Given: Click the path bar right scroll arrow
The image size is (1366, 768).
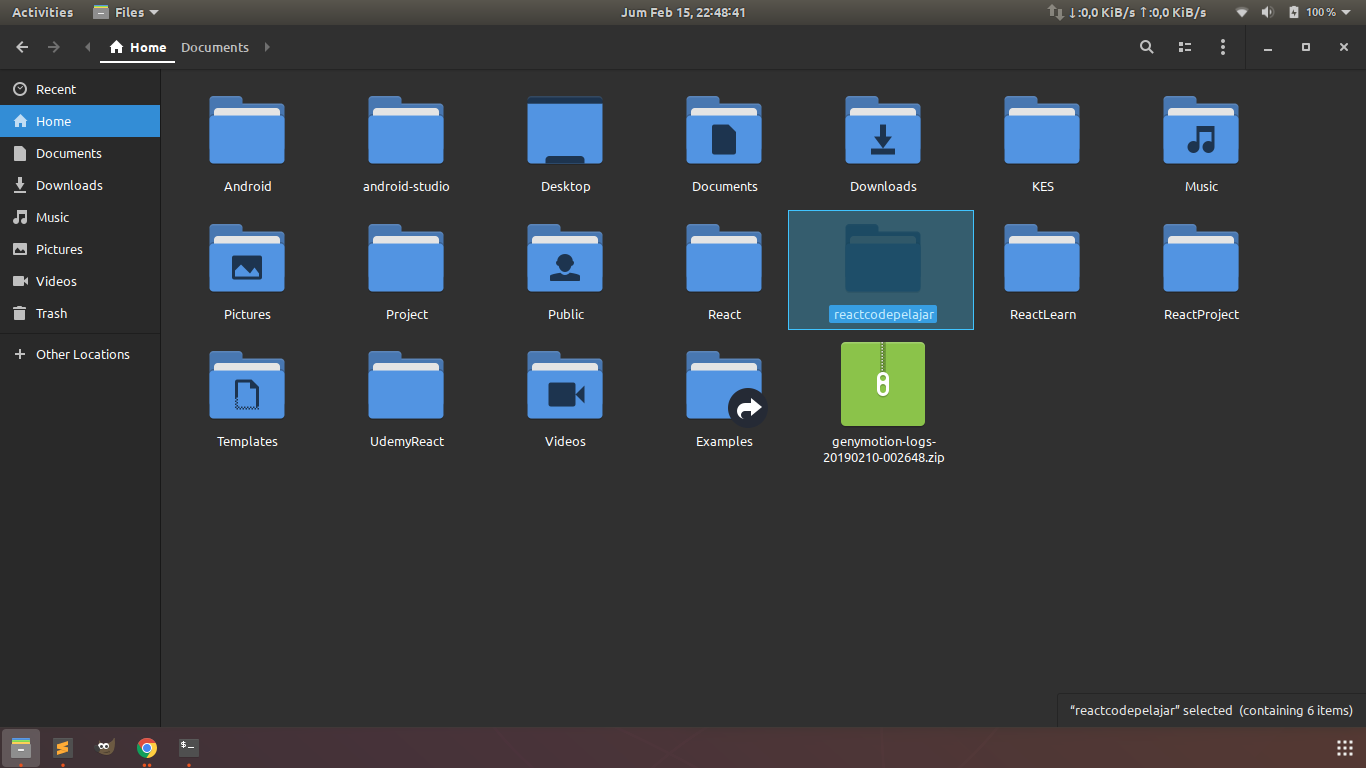Looking at the screenshot, I should [267, 47].
